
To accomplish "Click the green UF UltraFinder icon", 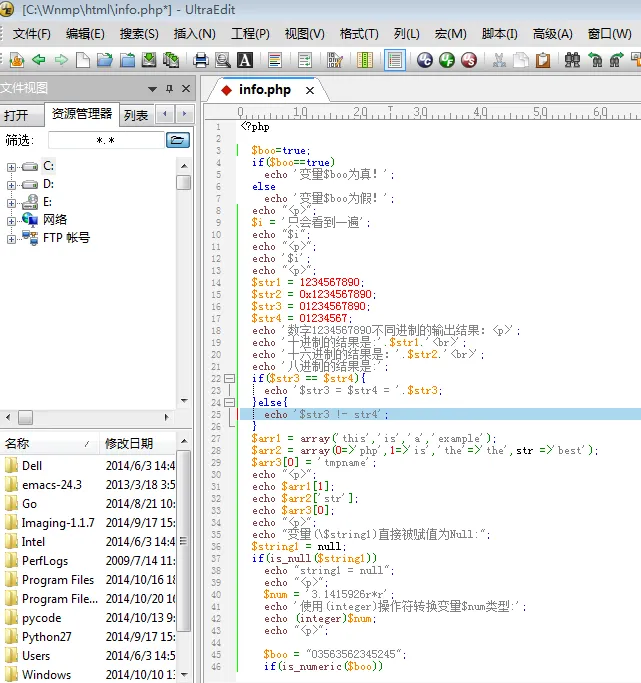I will [x=447, y=60].
